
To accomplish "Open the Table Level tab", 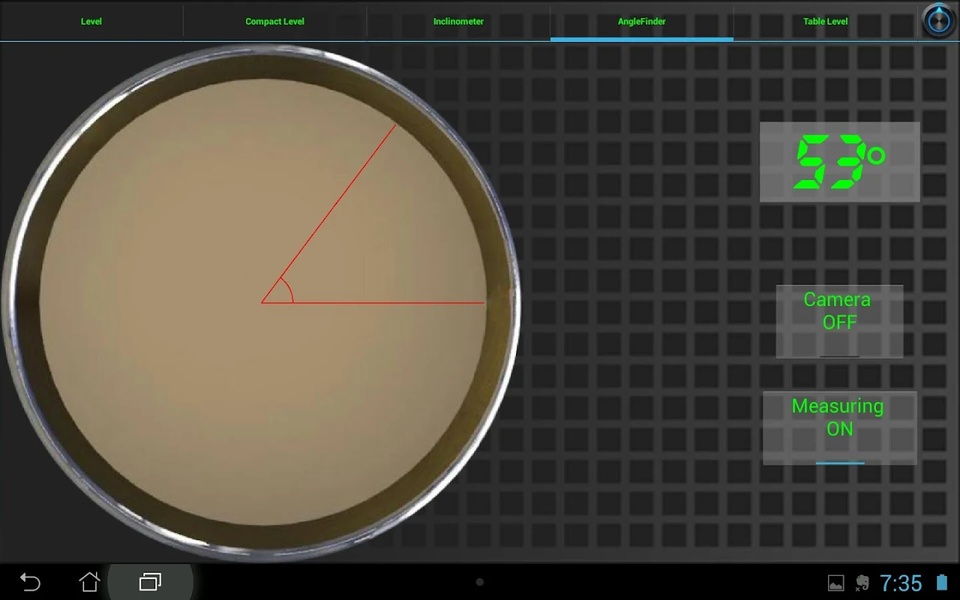I will 825,21.
